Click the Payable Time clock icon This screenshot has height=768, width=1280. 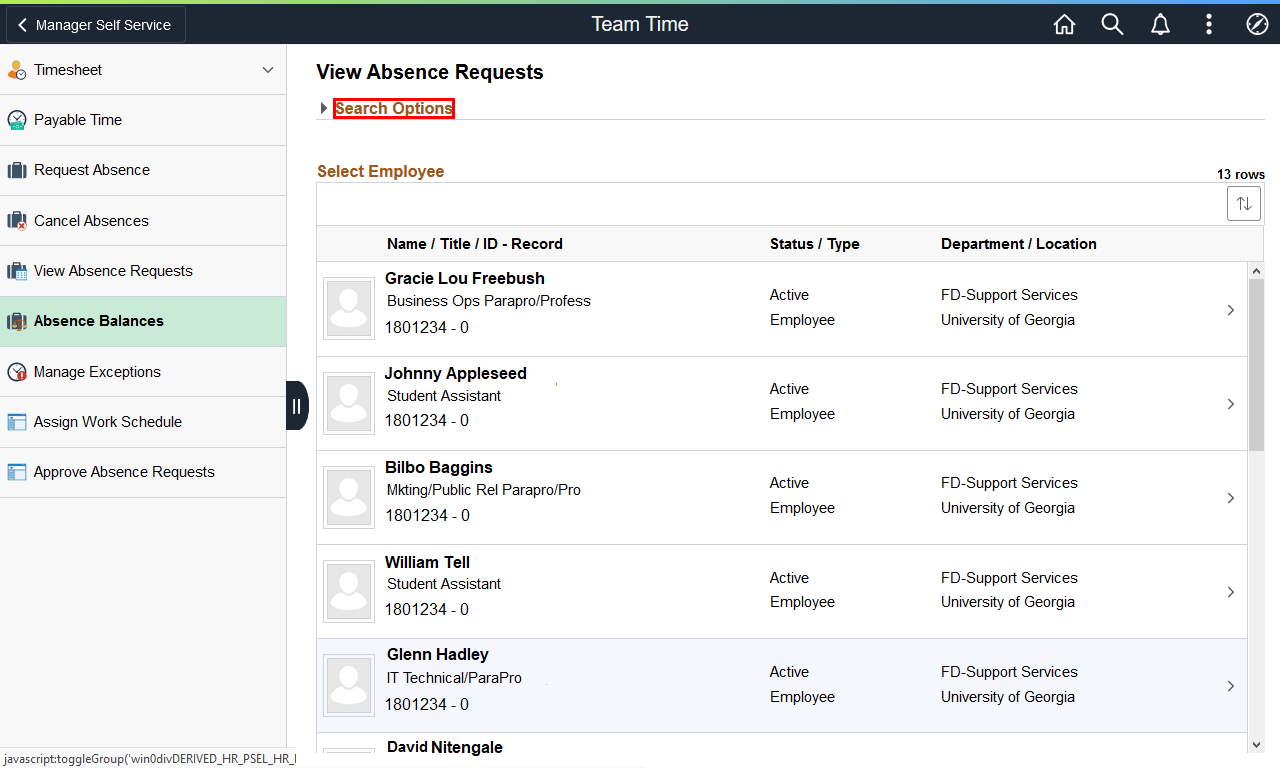point(16,120)
